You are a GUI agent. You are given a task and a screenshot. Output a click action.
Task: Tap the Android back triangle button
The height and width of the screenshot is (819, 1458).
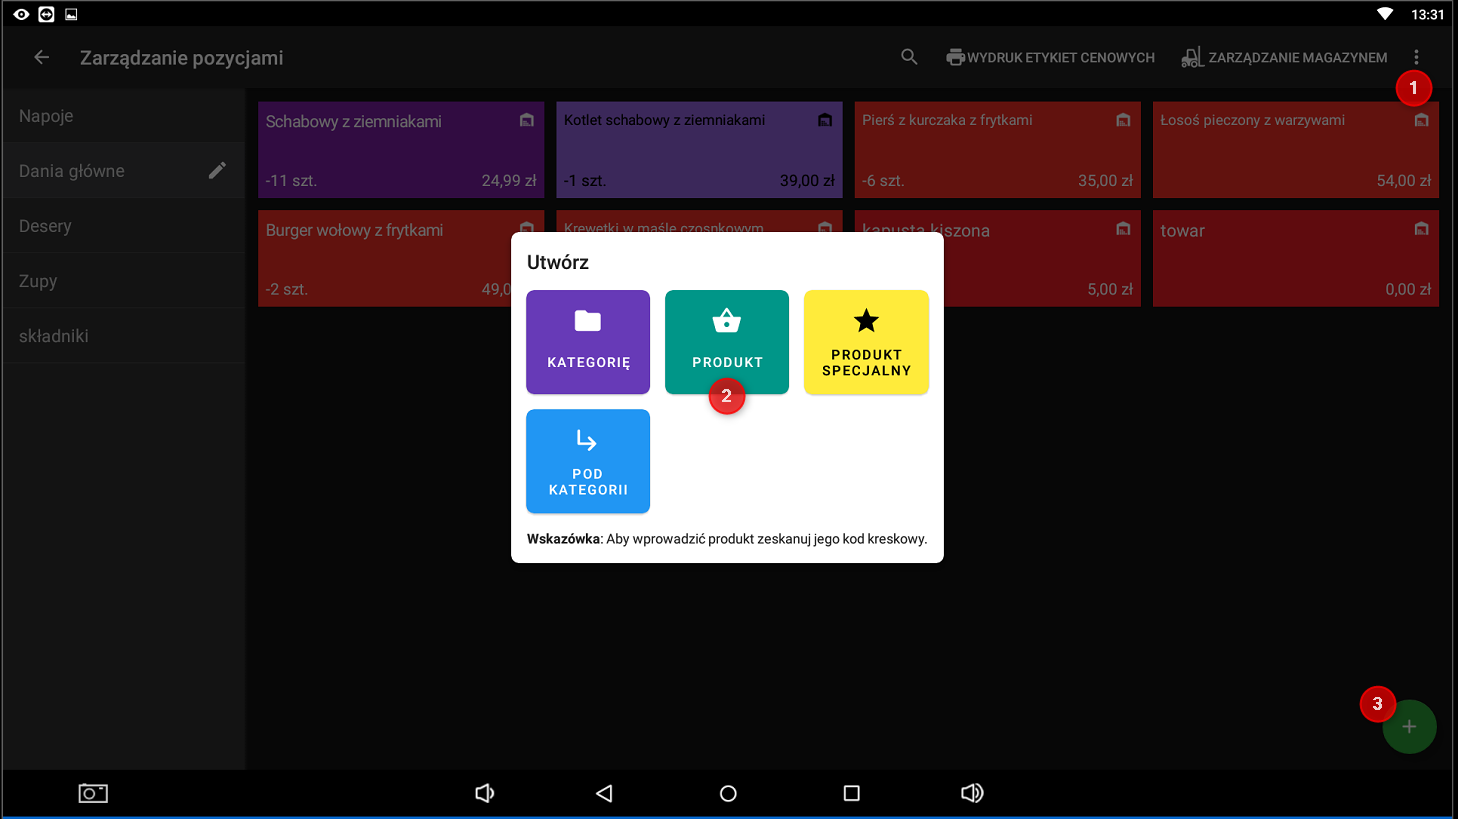click(x=604, y=793)
